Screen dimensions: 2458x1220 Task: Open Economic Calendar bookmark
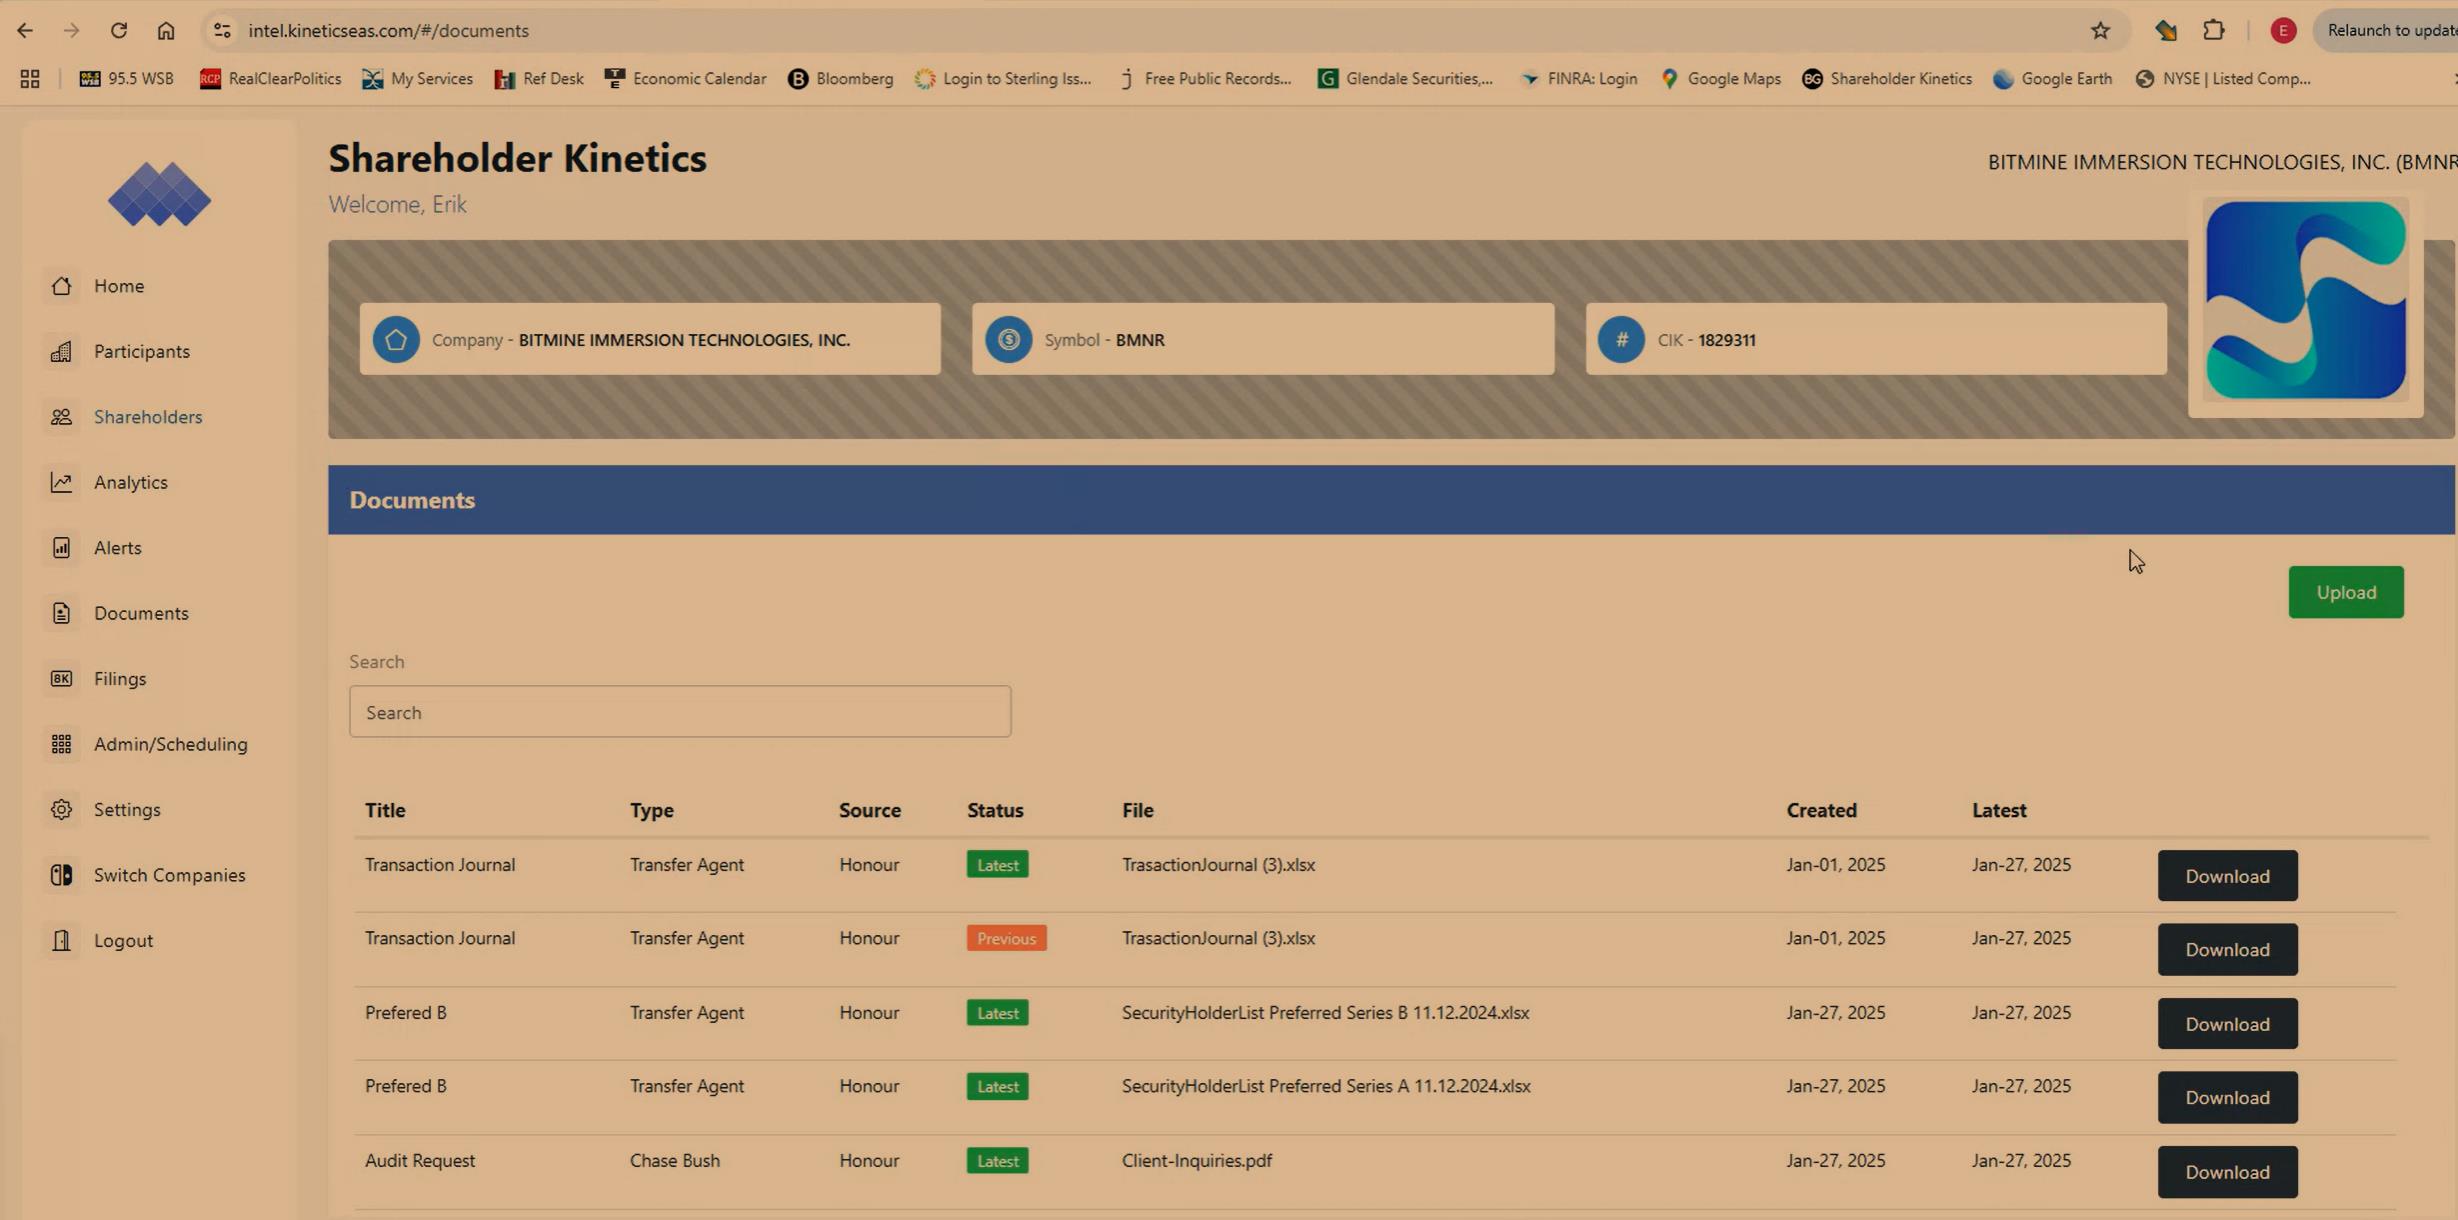coord(685,79)
